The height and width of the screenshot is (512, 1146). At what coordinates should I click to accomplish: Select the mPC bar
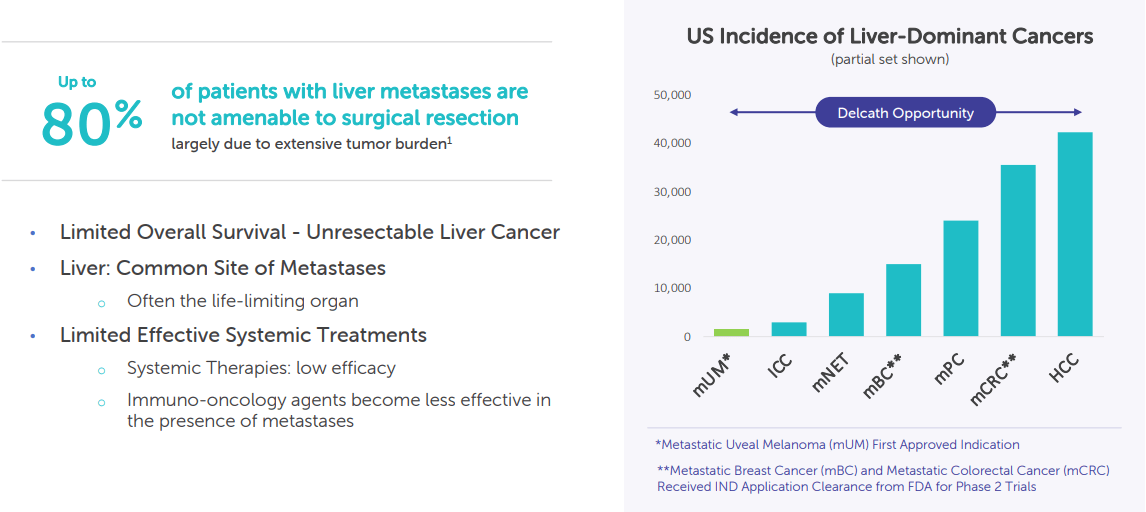coord(960,278)
